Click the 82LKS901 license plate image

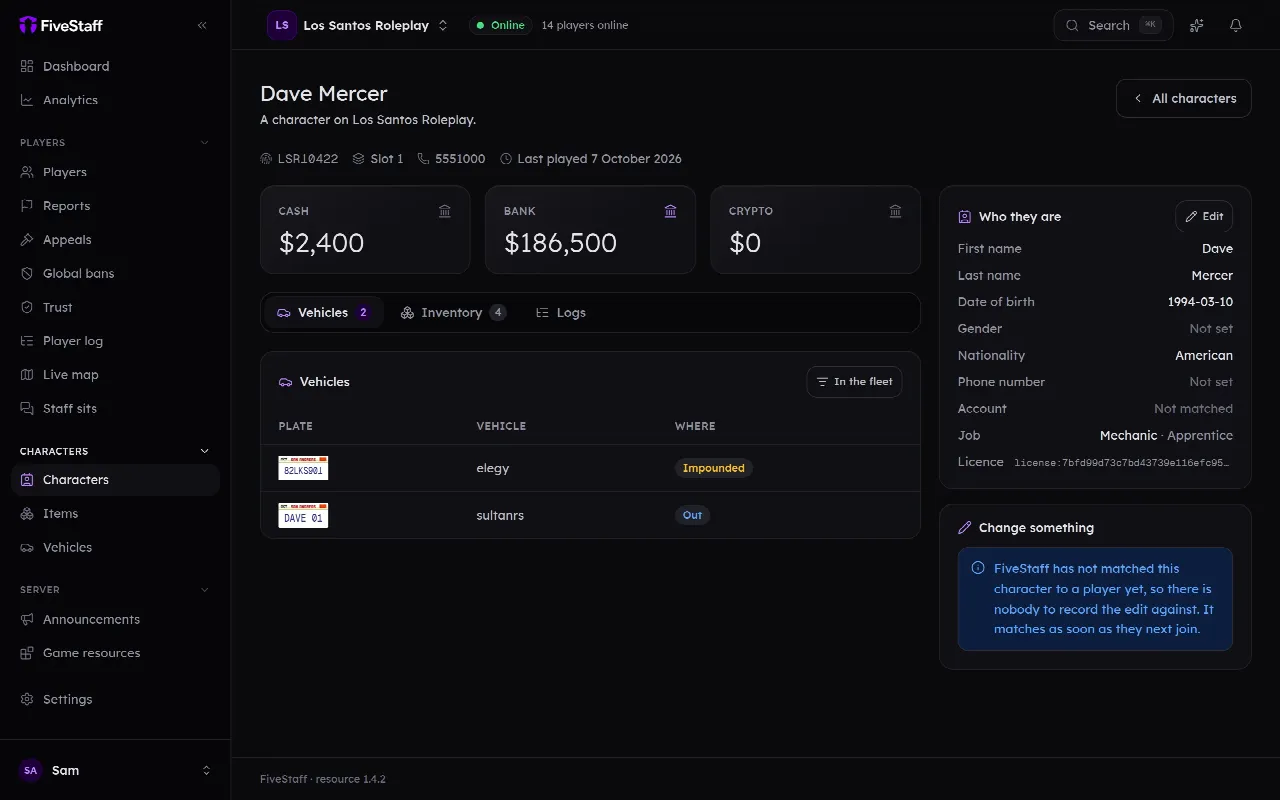pyautogui.click(x=303, y=468)
